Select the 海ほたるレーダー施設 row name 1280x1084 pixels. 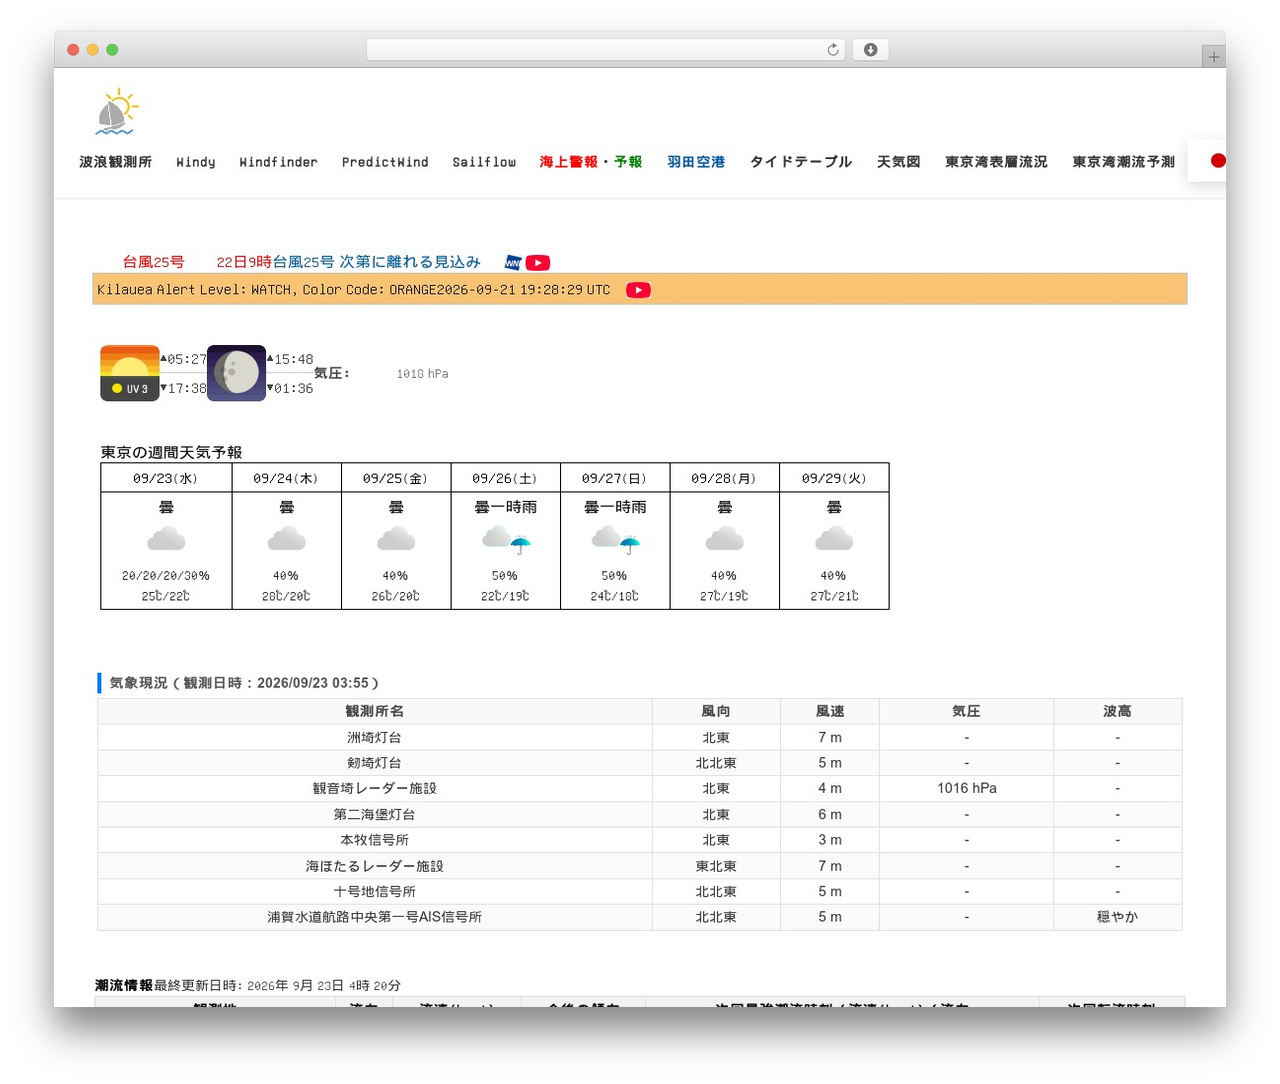pyautogui.click(x=374, y=866)
